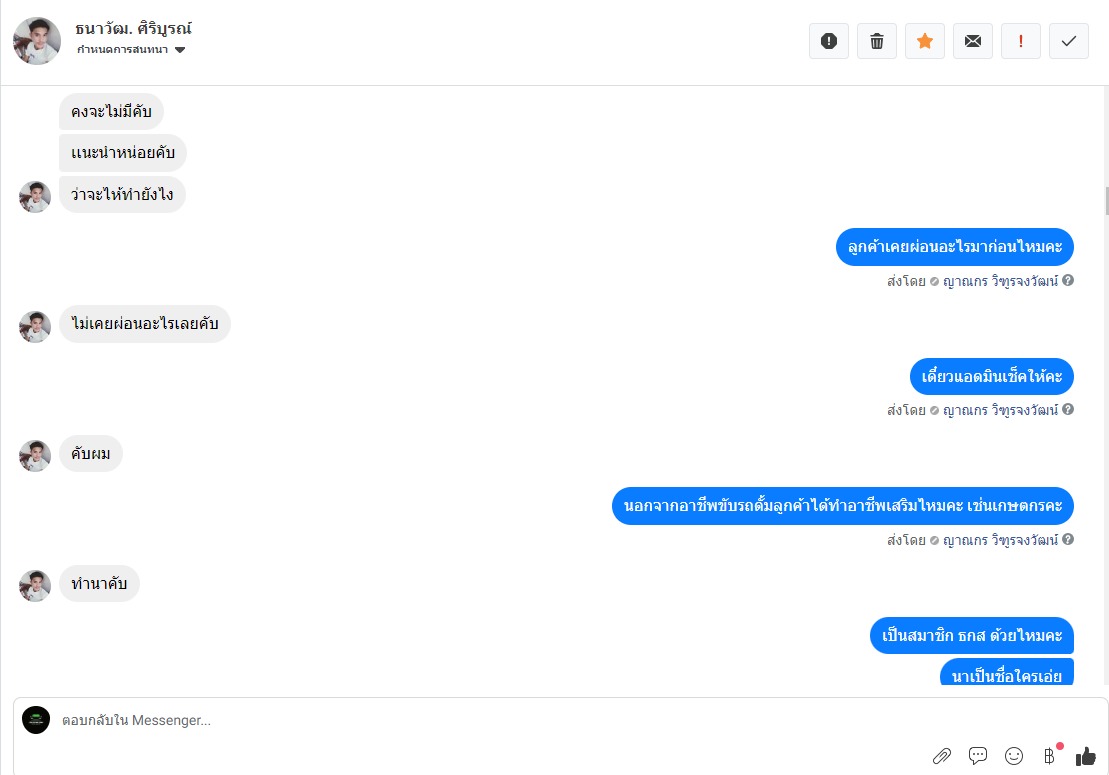
Task: Click the conversation vertical scrollbar
Action: point(1106,200)
